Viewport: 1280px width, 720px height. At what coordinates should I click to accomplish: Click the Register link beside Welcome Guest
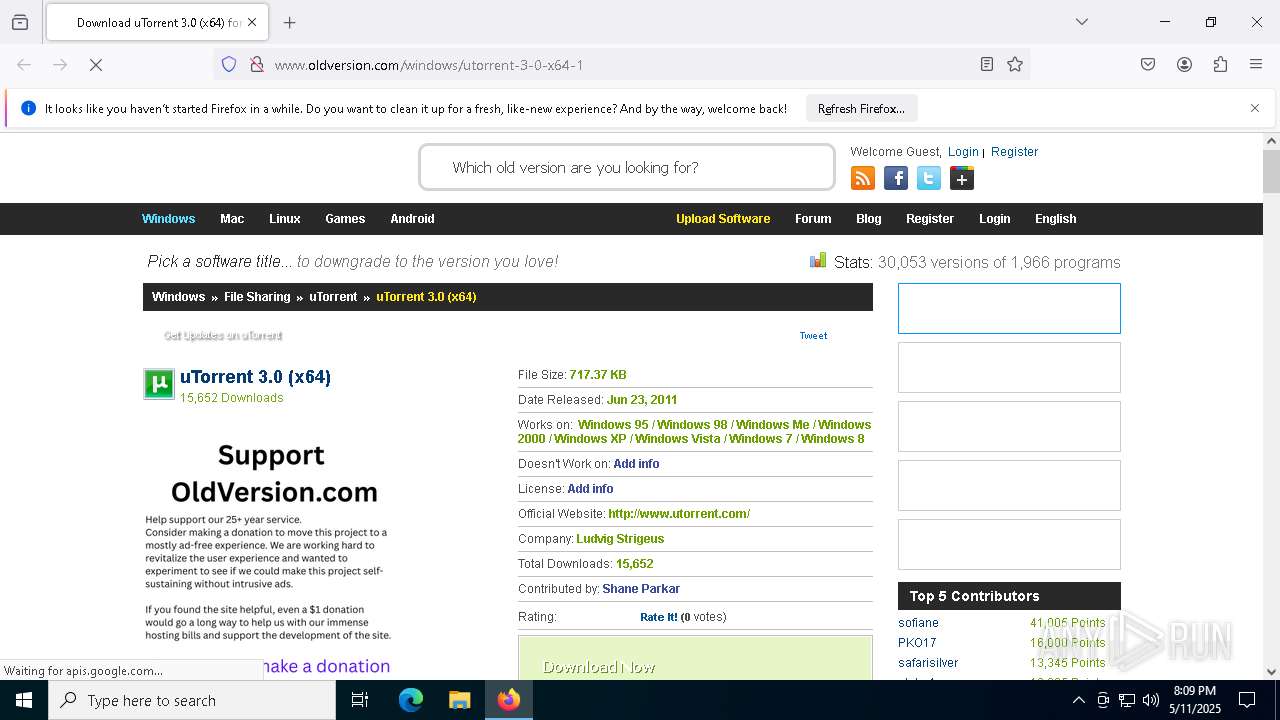(1014, 152)
